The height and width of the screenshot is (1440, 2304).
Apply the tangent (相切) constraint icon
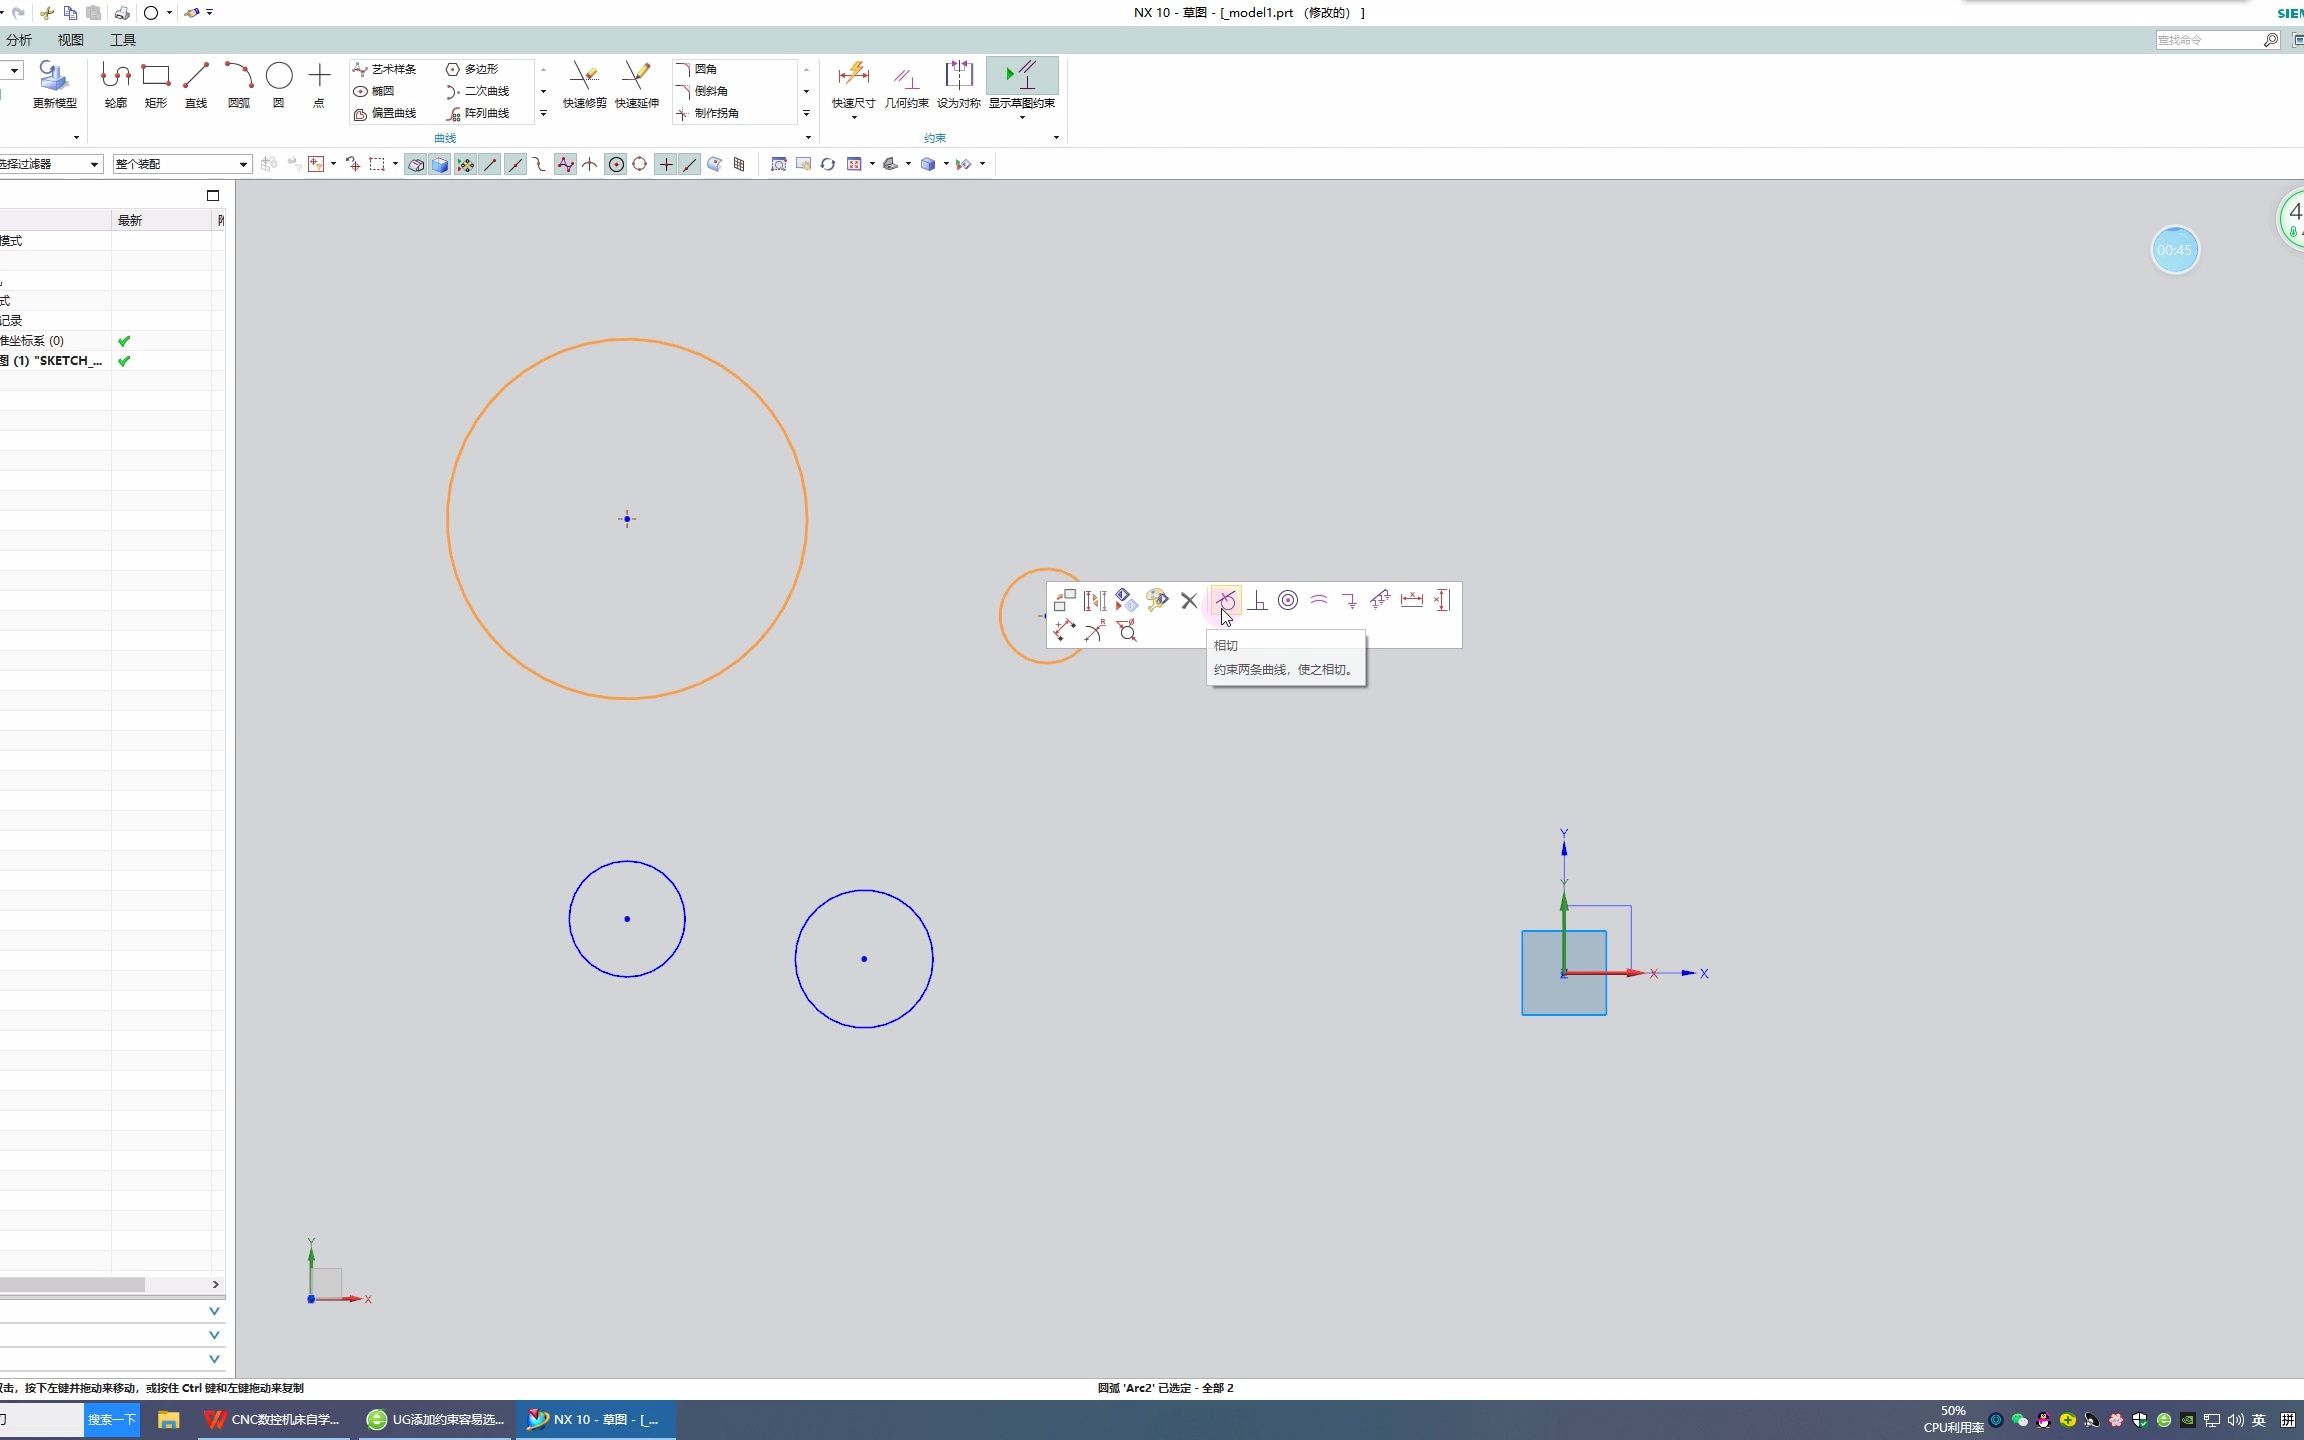click(1226, 600)
